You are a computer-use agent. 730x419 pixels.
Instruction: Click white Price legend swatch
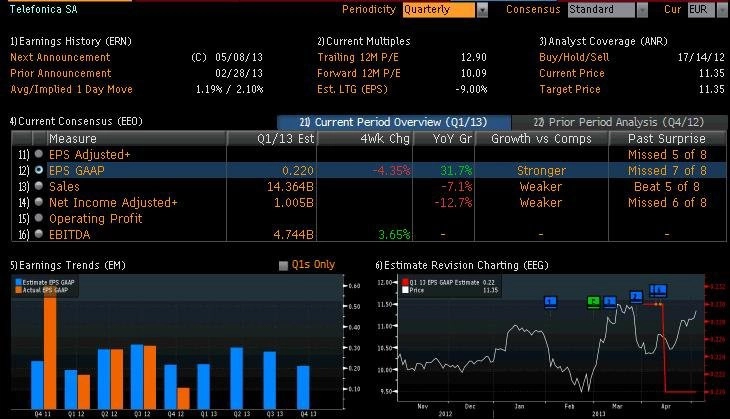[x=405, y=290]
